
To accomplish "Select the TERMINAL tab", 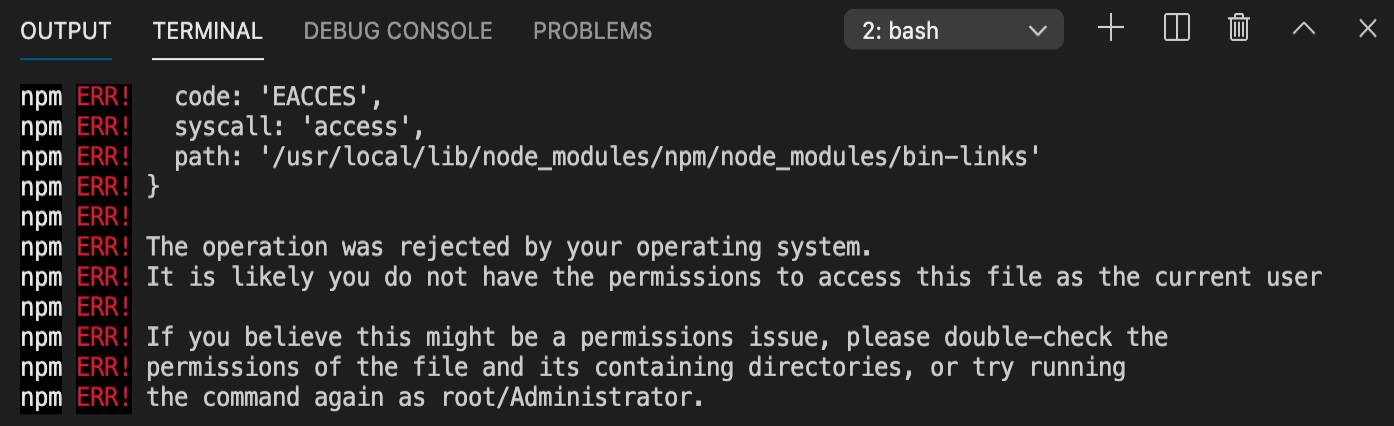I will coord(208,31).
